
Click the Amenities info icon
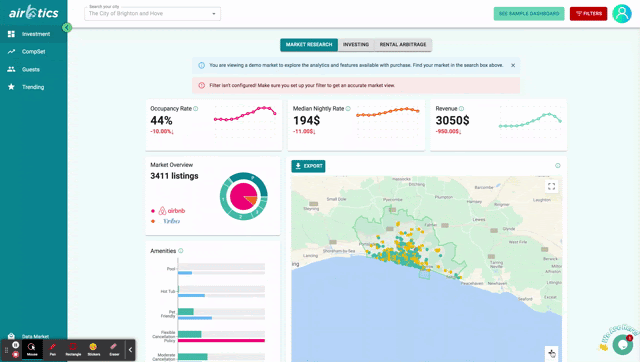181,251
